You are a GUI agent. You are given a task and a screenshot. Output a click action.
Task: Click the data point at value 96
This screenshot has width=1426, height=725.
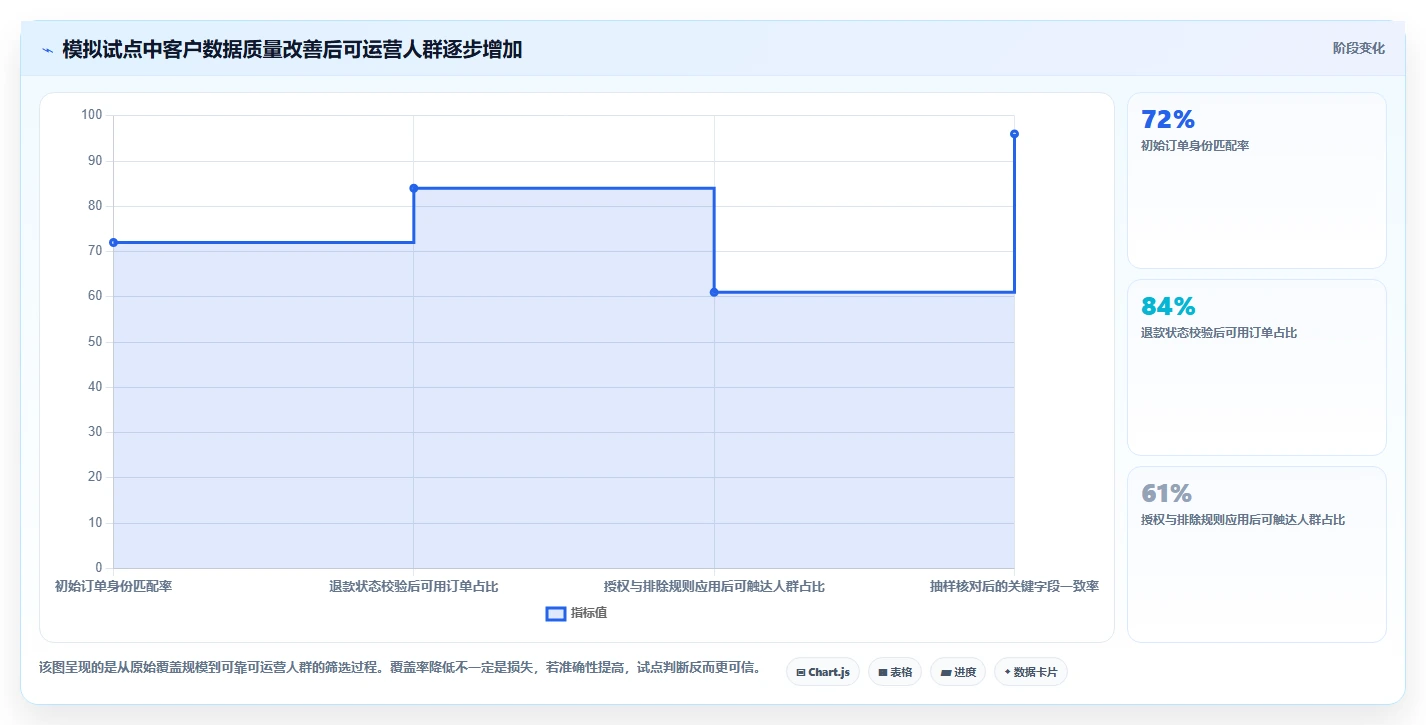(x=1014, y=134)
